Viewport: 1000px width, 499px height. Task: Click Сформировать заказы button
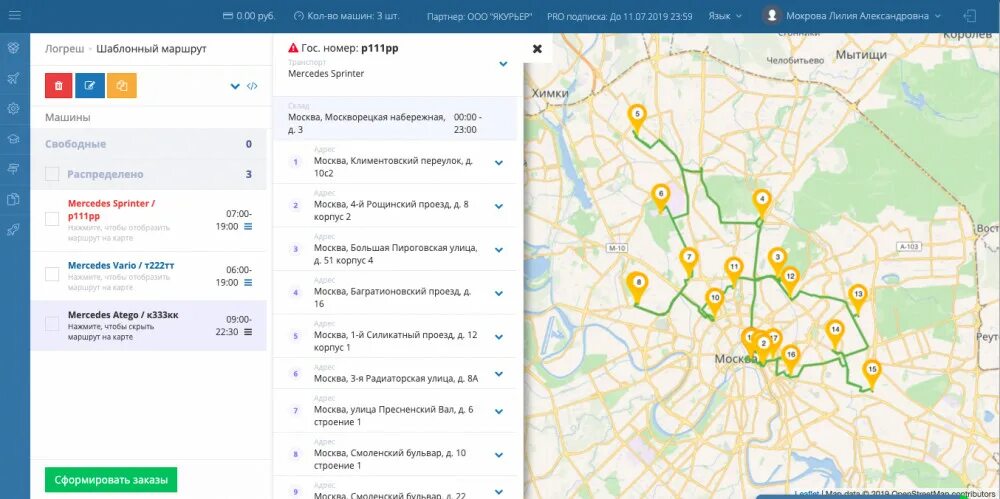click(x=111, y=480)
